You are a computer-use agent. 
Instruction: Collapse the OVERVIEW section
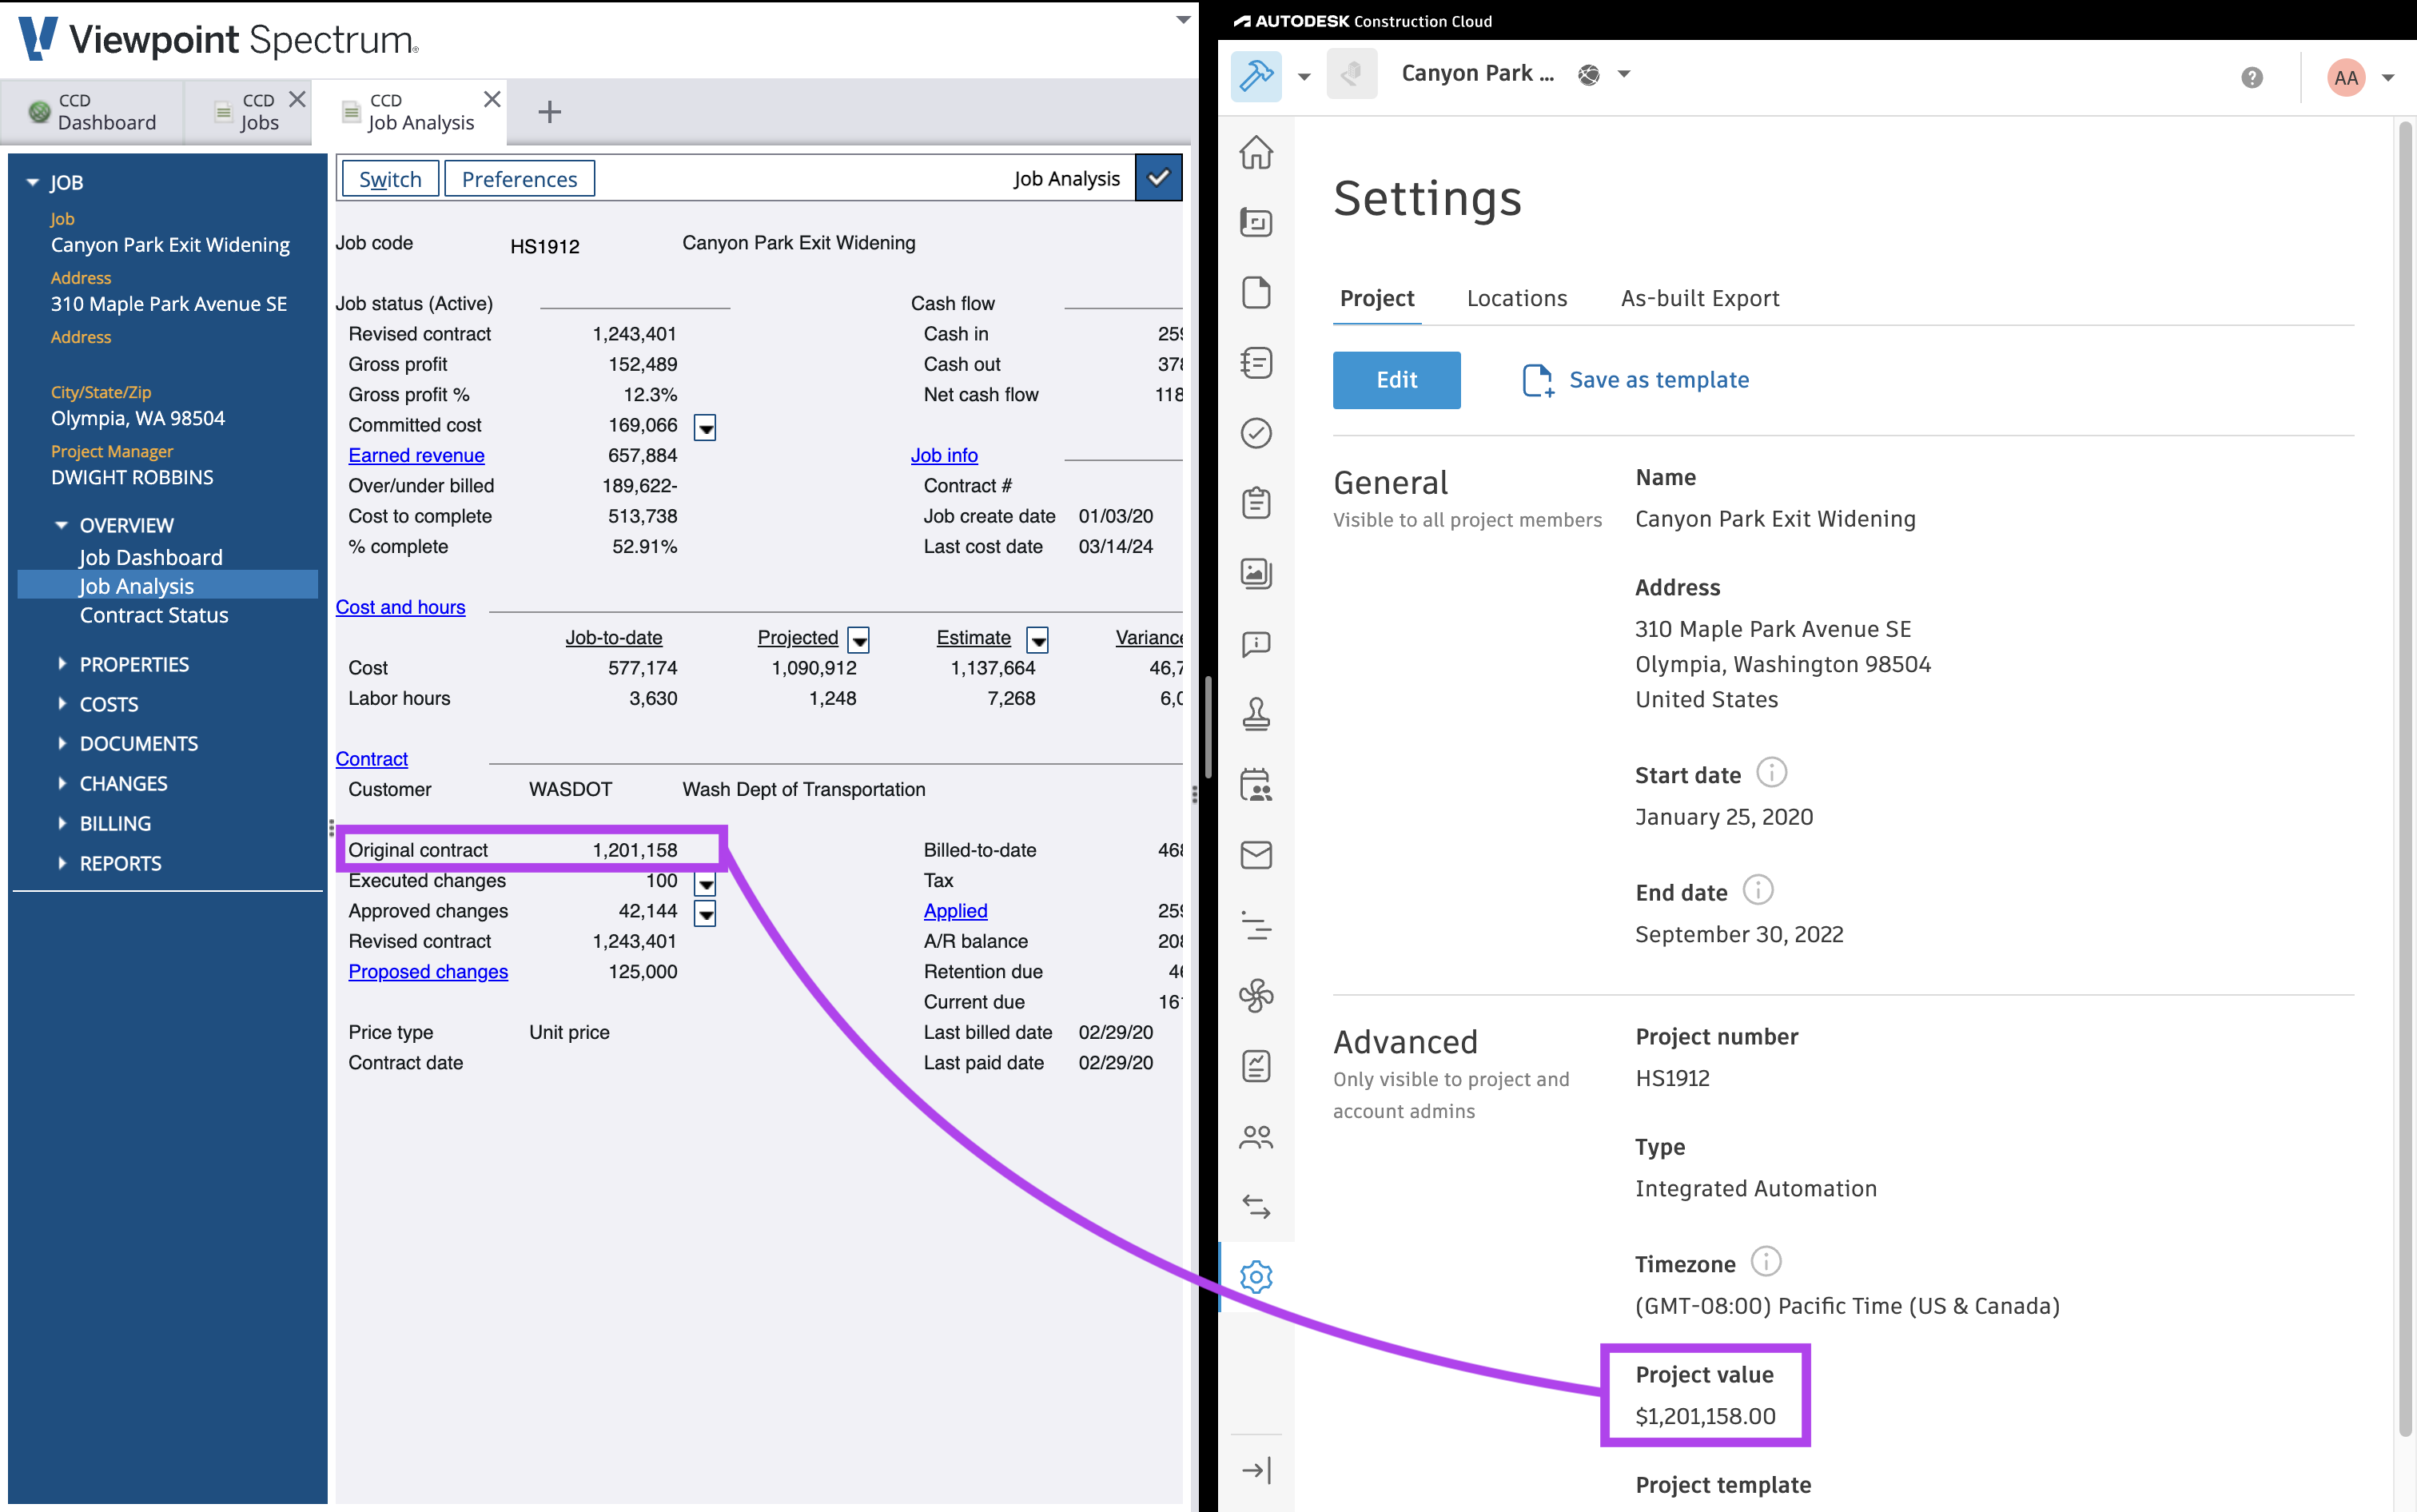(x=61, y=525)
